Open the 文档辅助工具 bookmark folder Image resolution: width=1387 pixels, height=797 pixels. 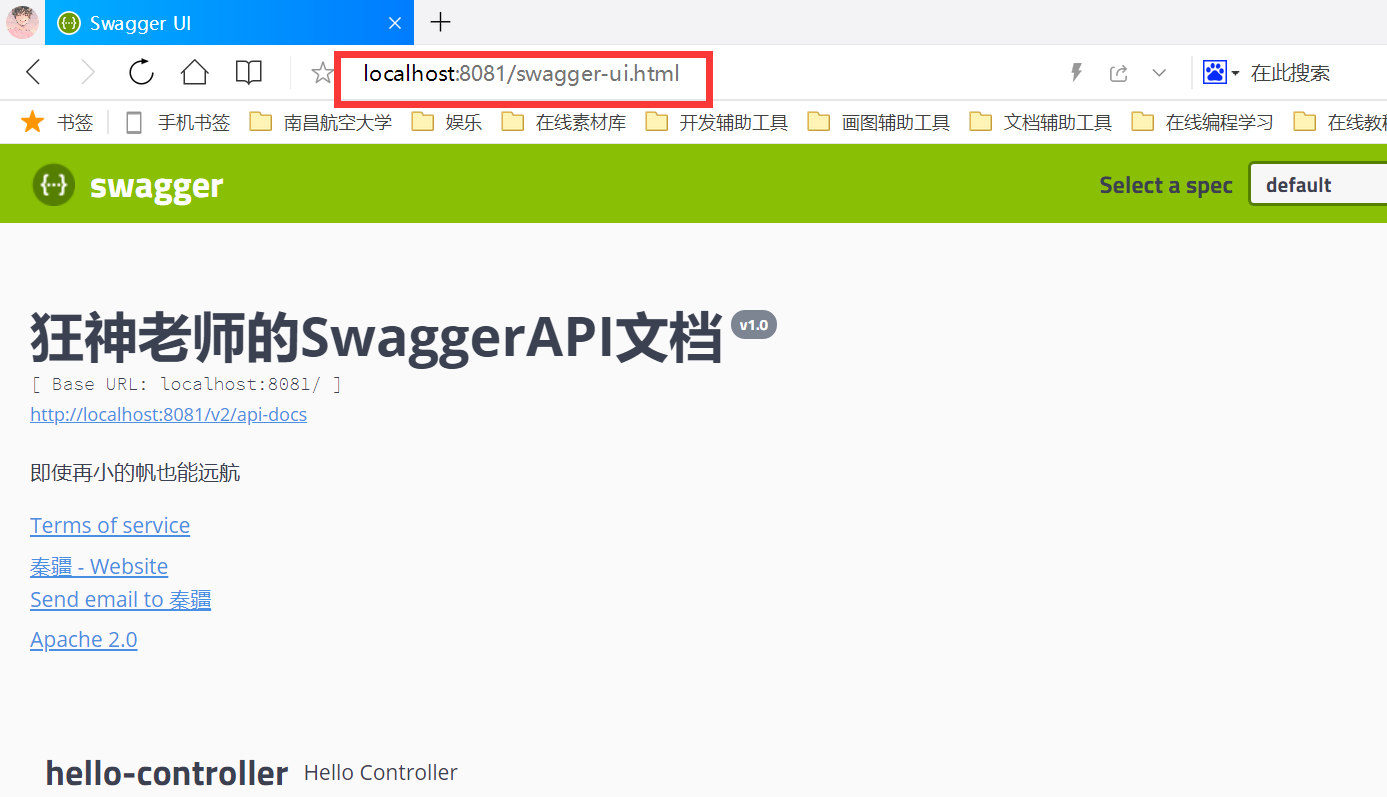pyautogui.click(x=1041, y=122)
